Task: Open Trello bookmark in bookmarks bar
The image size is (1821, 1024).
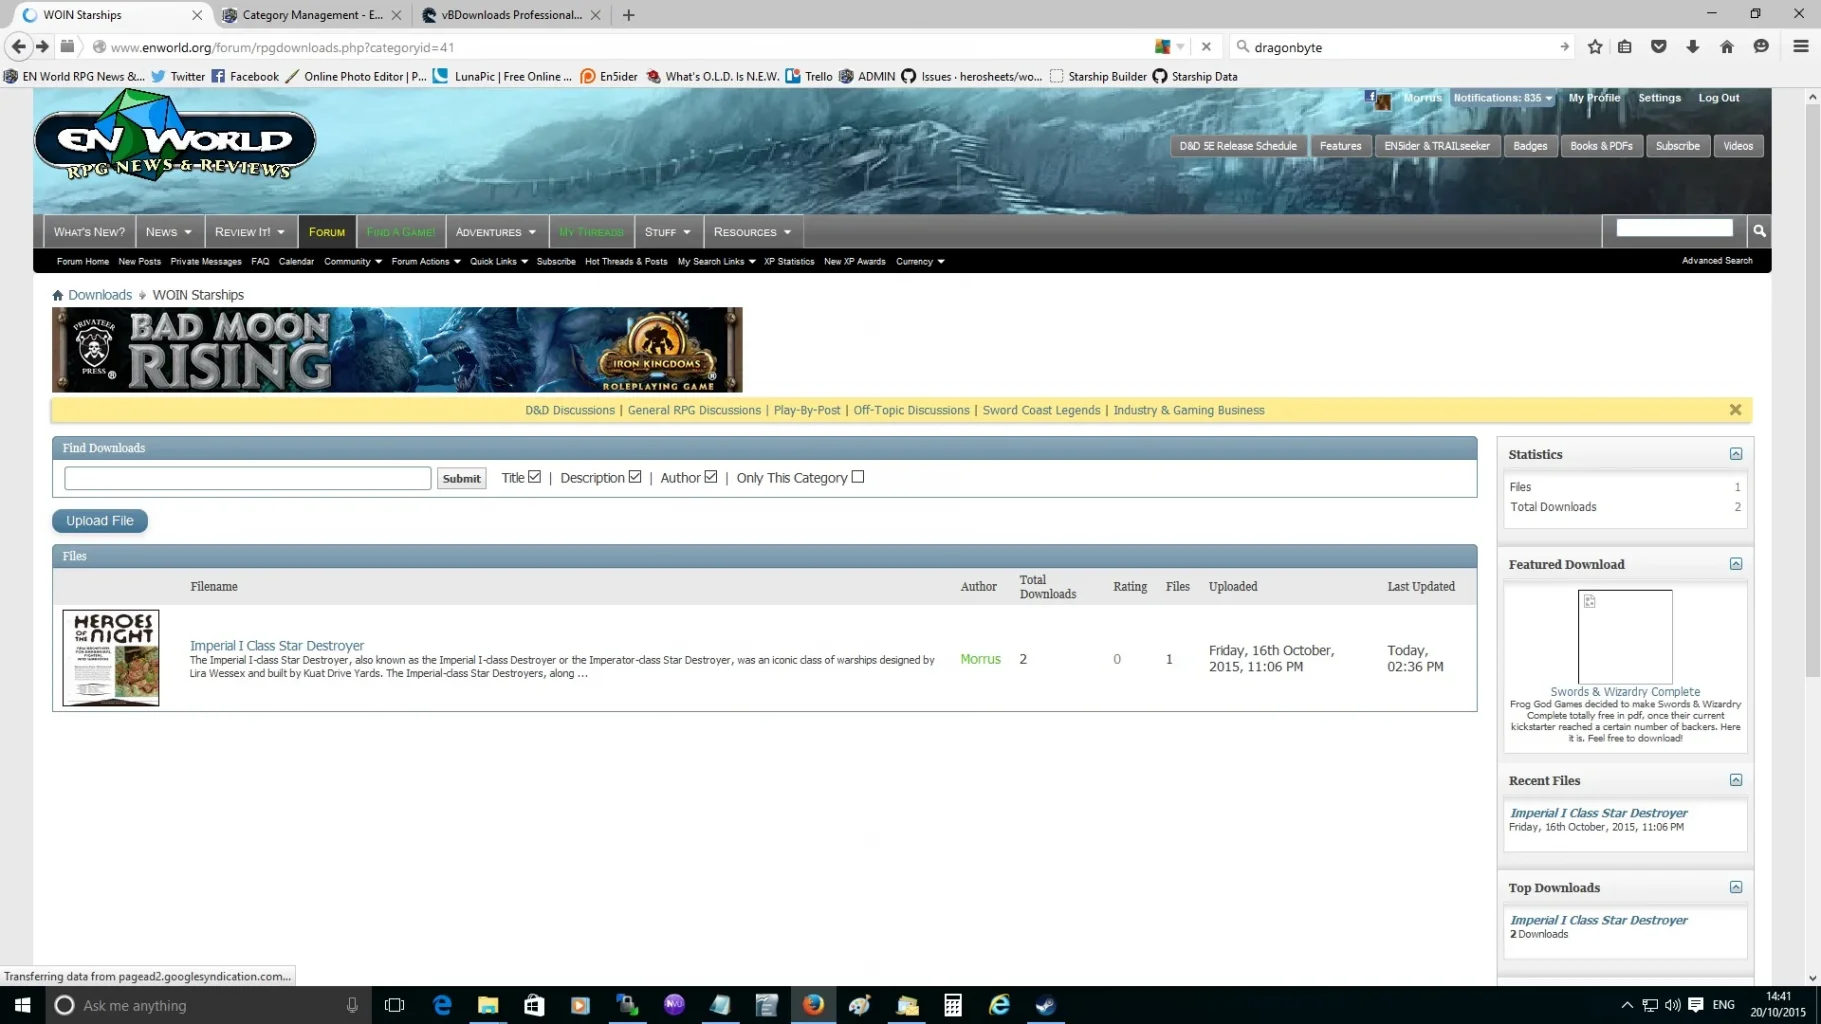Action: pos(809,76)
